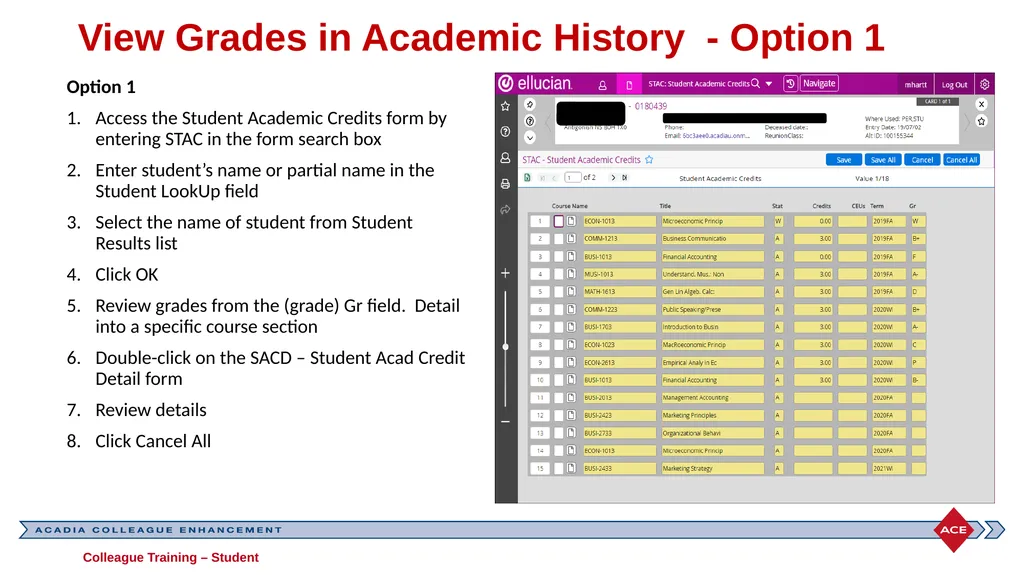The width and height of the screenshot is (1024, 575).
Task: Go to previous page of credits
Action: pyautogui.click(x=554, y=178)
